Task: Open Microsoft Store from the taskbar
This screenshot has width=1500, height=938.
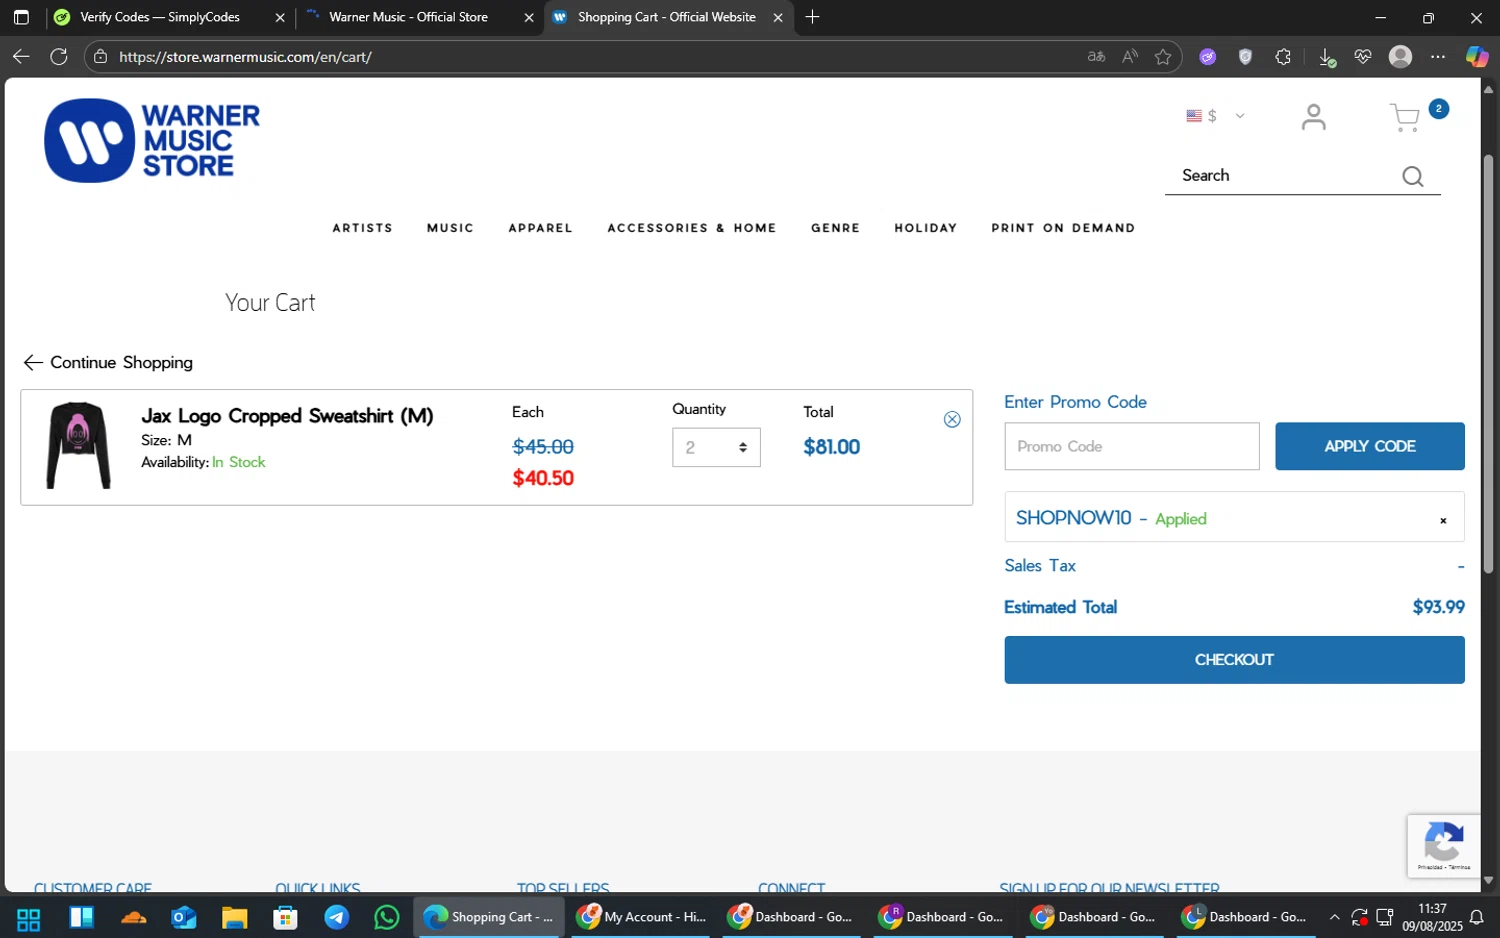Action: (285, 917)
